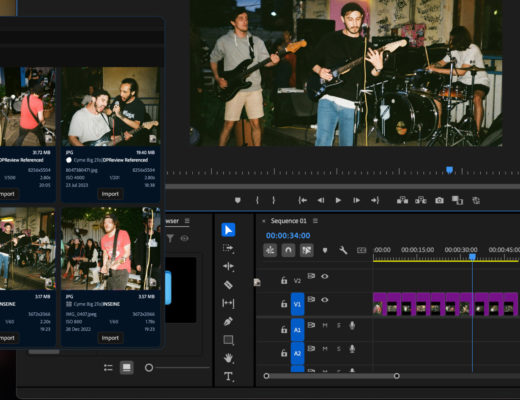Adjust Media Browser thumbnail zoom slider

coord(149,368)
